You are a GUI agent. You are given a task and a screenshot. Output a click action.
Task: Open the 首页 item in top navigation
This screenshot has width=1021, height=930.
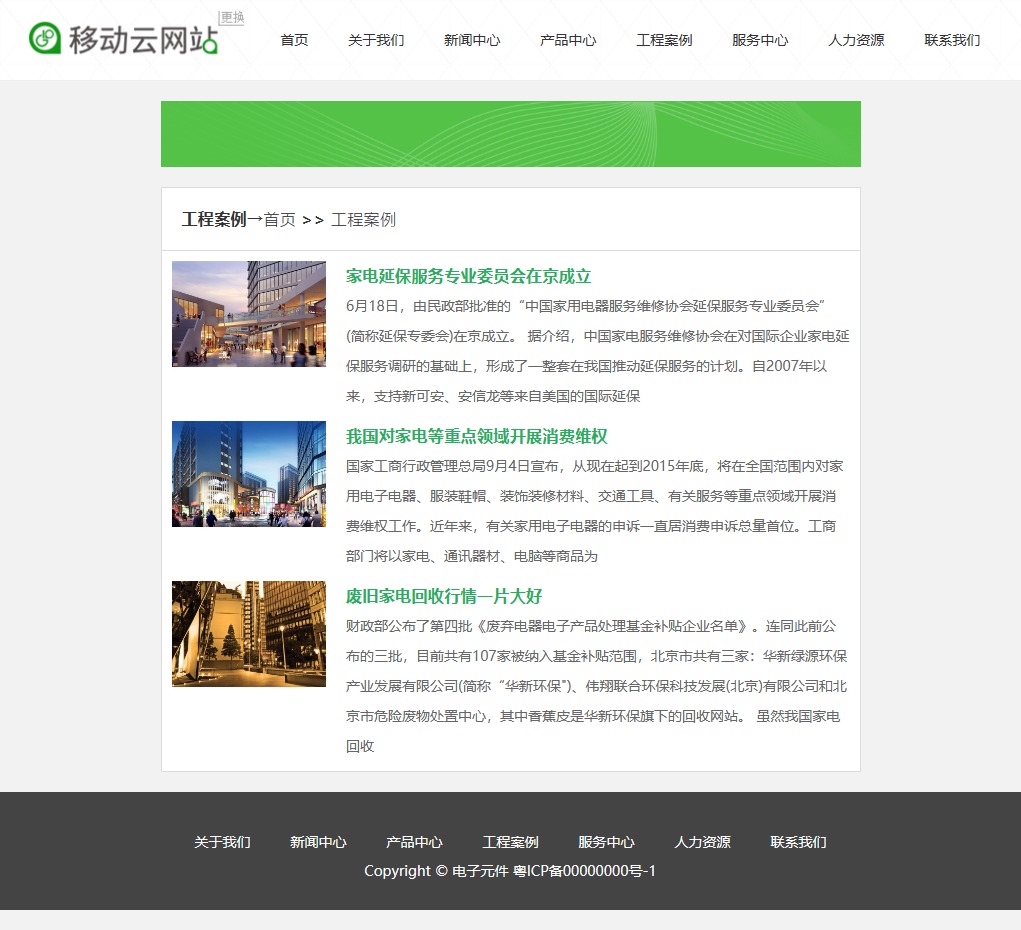294,41
